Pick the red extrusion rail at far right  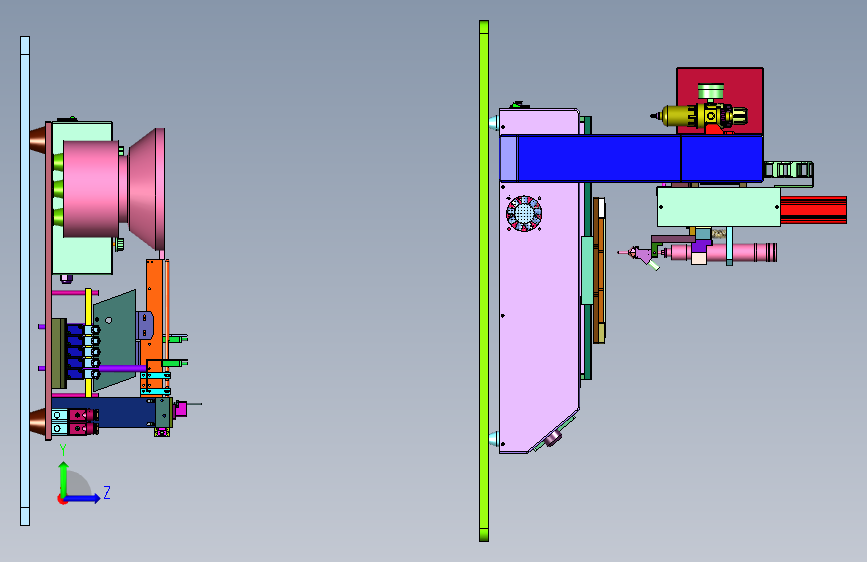coord(813,210)
